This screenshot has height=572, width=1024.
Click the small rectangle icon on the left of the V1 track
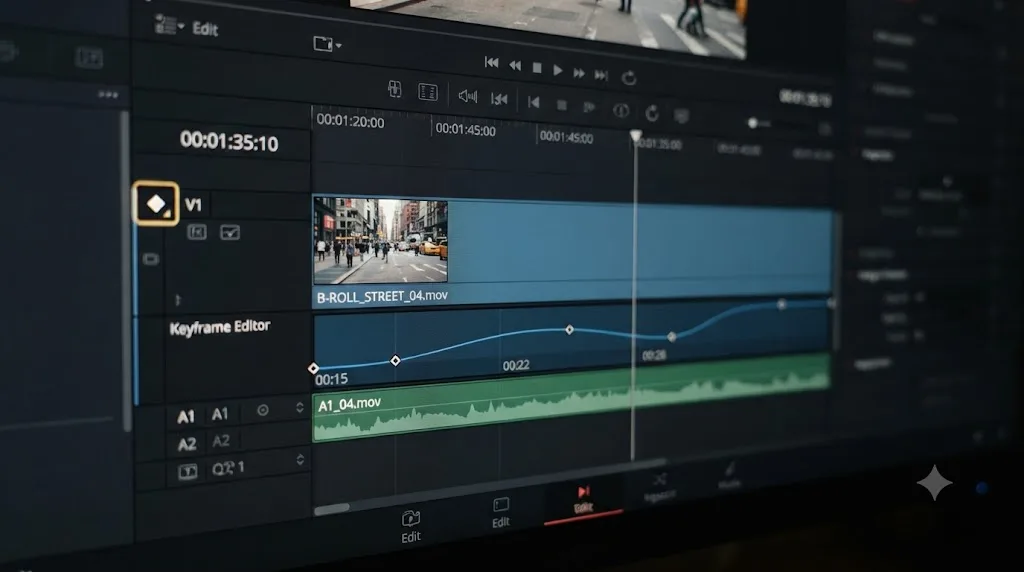[151, 260]
